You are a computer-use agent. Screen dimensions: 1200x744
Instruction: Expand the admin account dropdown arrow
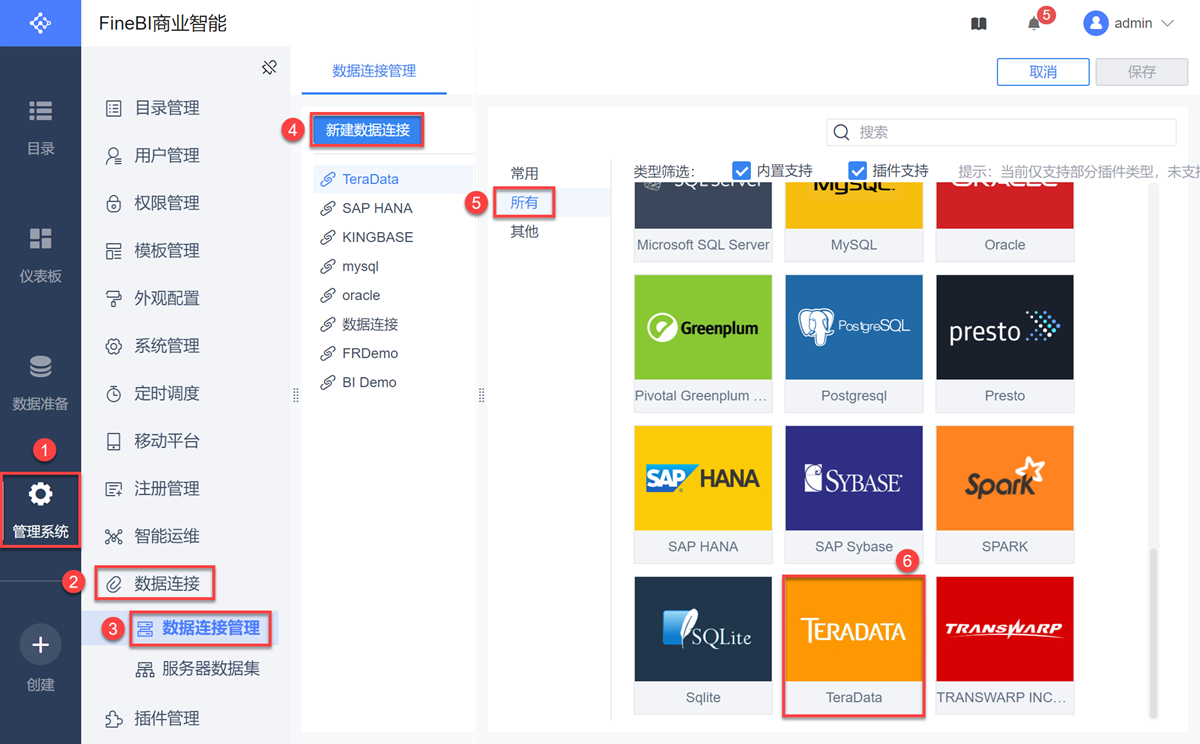pos(1167,23)
